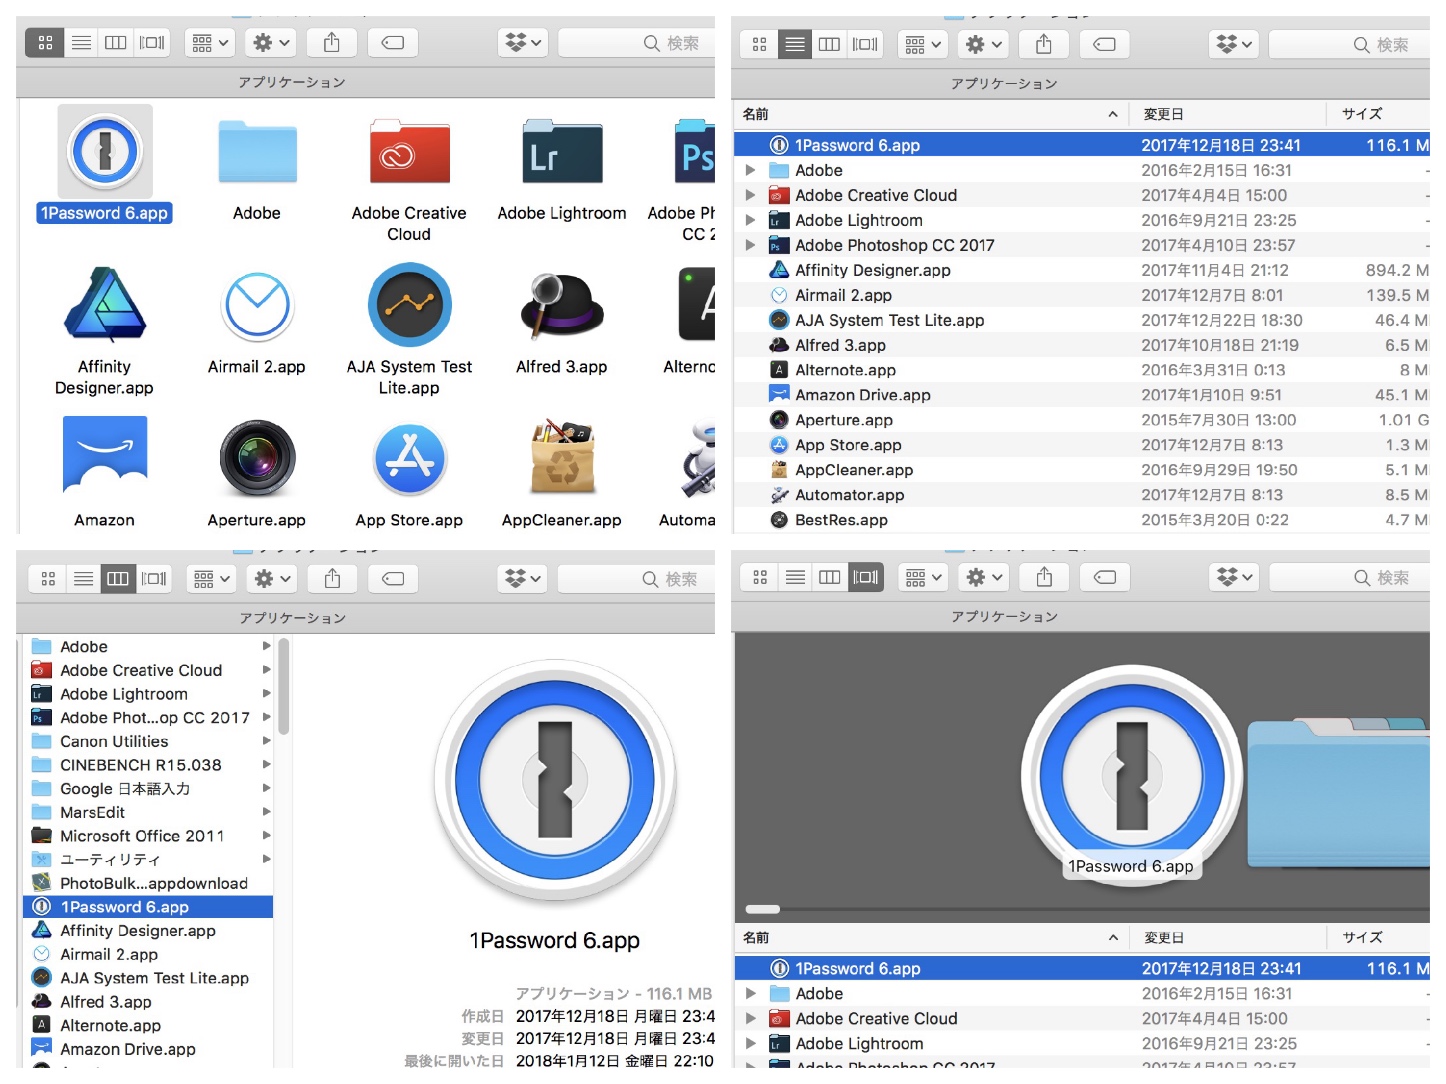Select AppCleaner.app icon in the icon-view window

562,458
